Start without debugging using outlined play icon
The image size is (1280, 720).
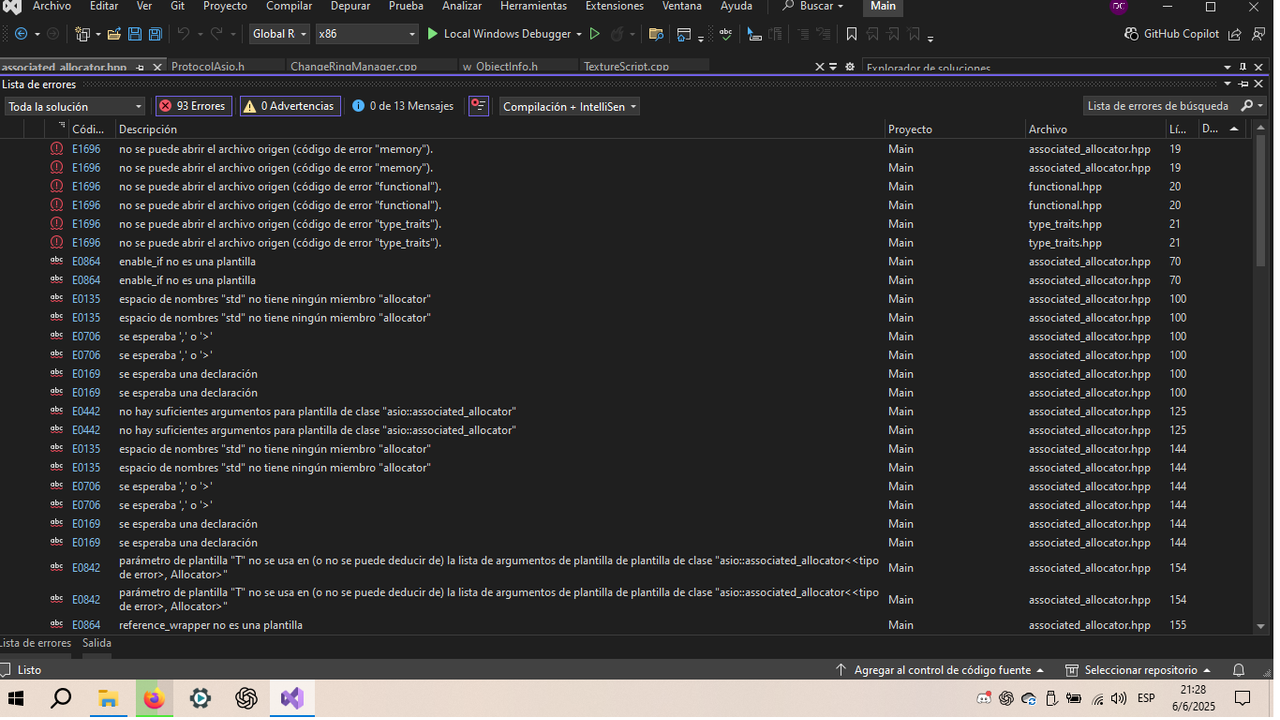point(595,34)
